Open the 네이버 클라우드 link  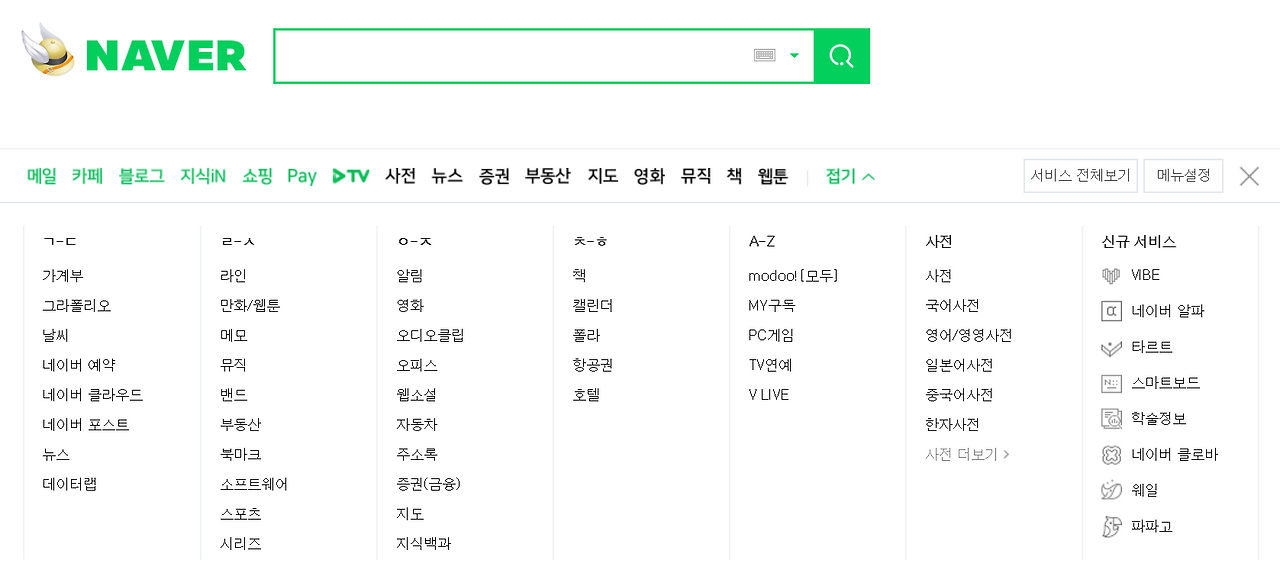[93, 395]
